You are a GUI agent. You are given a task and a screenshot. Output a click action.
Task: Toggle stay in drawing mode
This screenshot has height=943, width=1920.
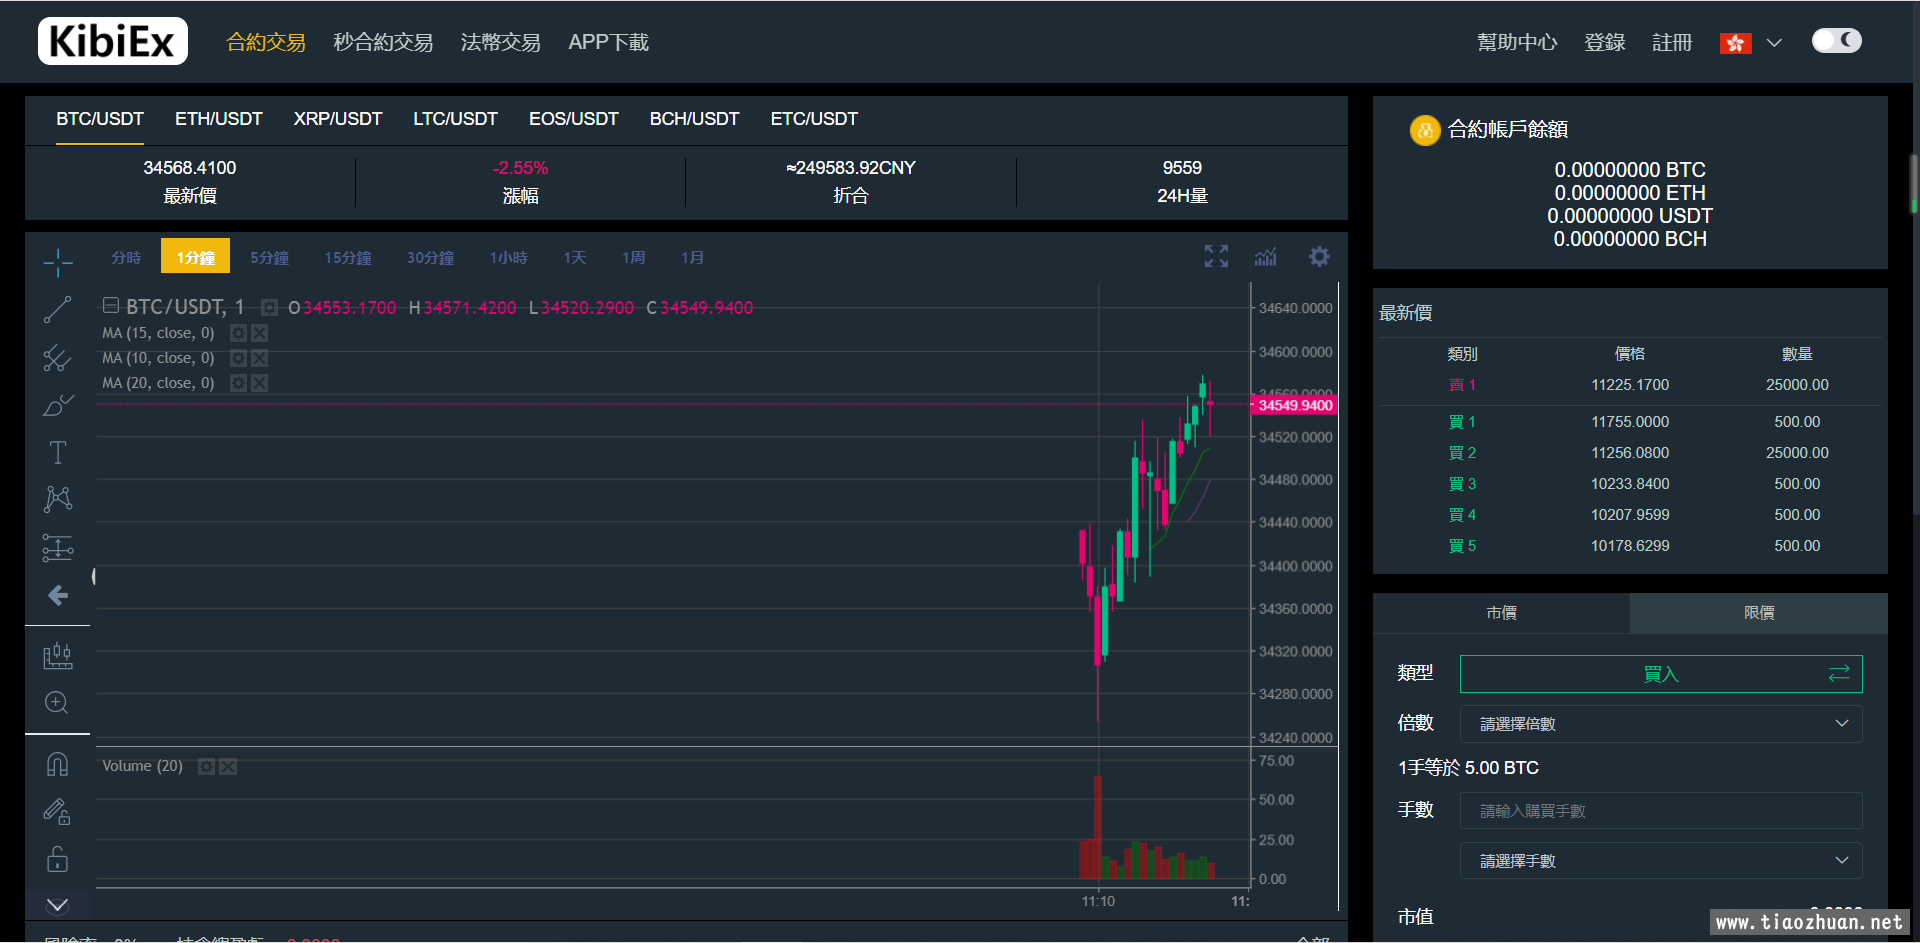point(58,812)
